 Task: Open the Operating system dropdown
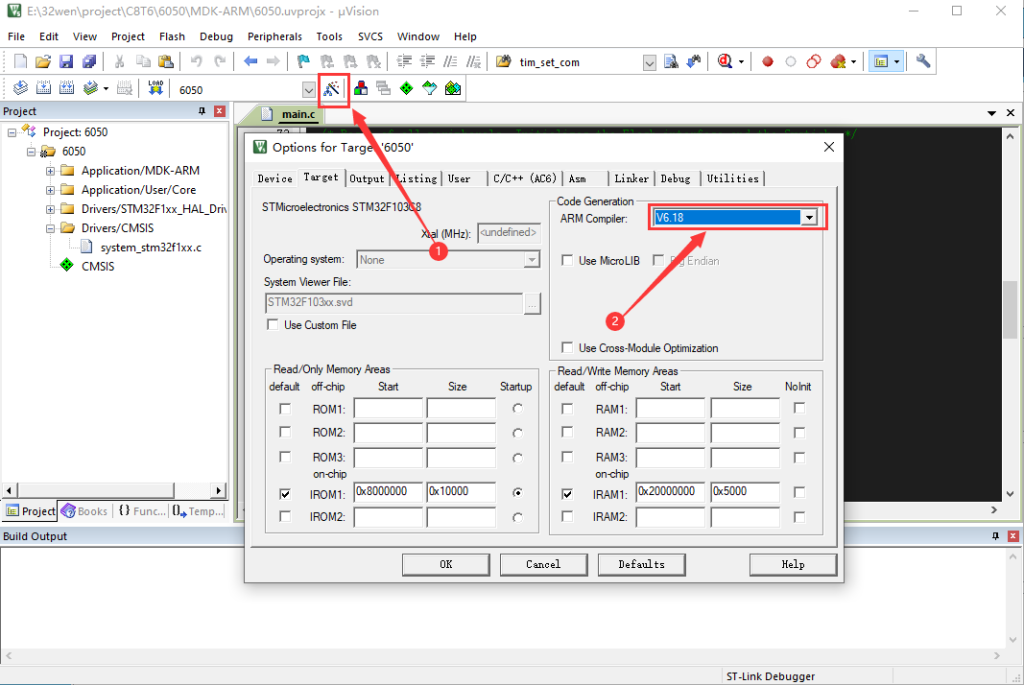coord(532,260)
